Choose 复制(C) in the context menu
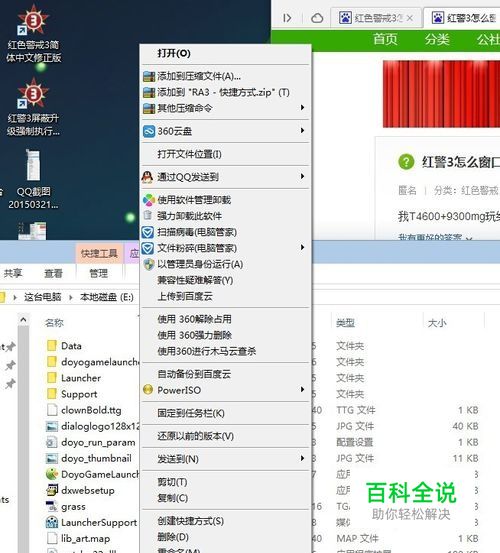The height and width of the screenshot is (553, 500). pyautogui.click(x=225, y=498)
